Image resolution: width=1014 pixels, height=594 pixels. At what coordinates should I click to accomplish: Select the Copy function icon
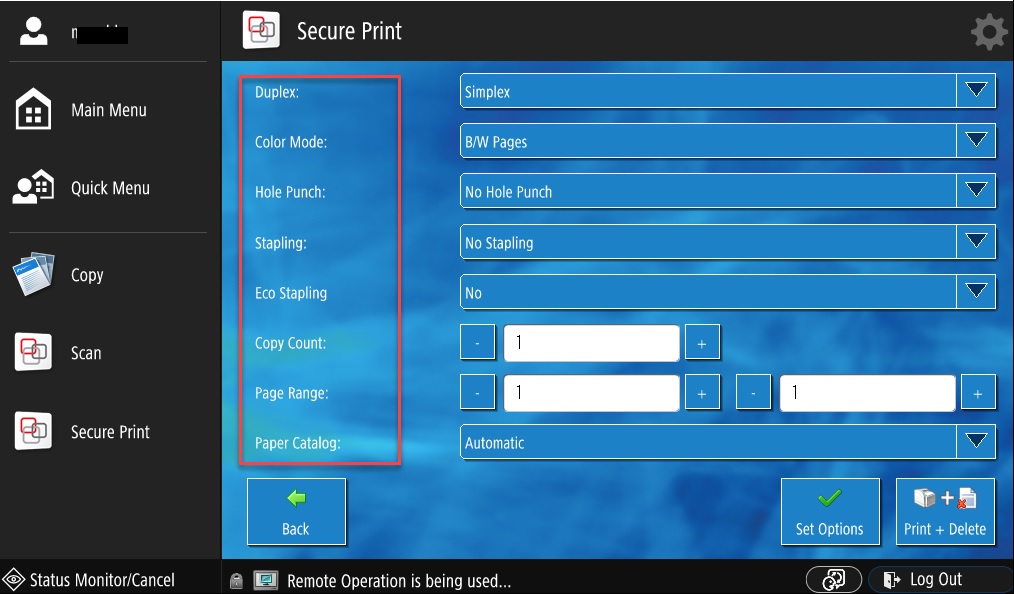(33, 275)
